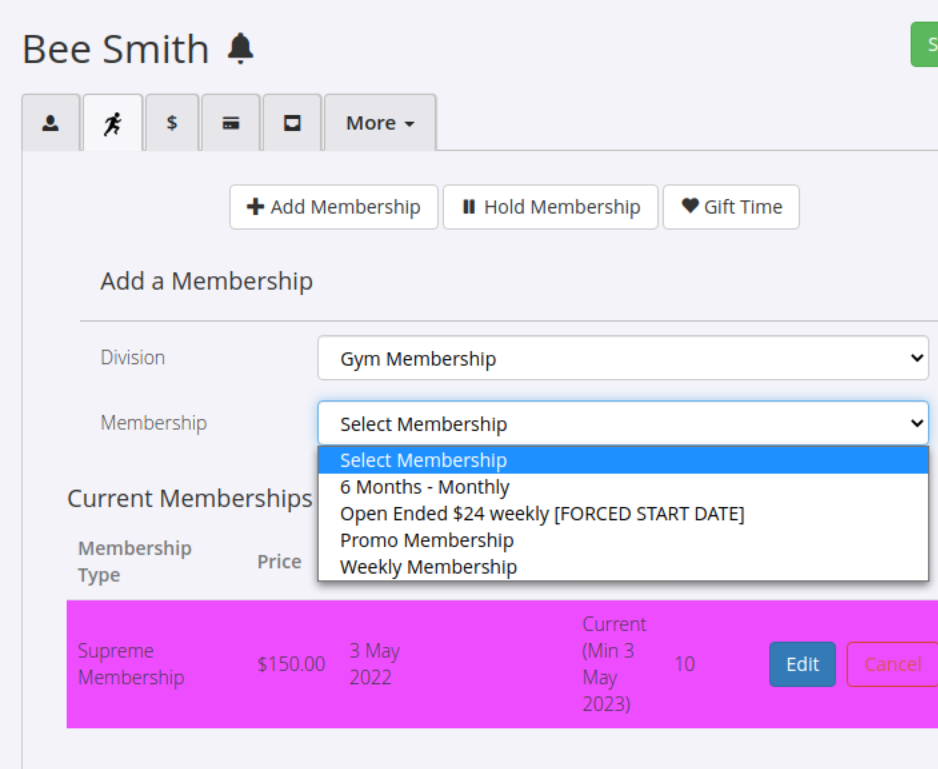This screenshot has width=938, height=769.
Task: Select 6 Months - Monthly from list
Action: pyautogui.click(x=425, y=487)
